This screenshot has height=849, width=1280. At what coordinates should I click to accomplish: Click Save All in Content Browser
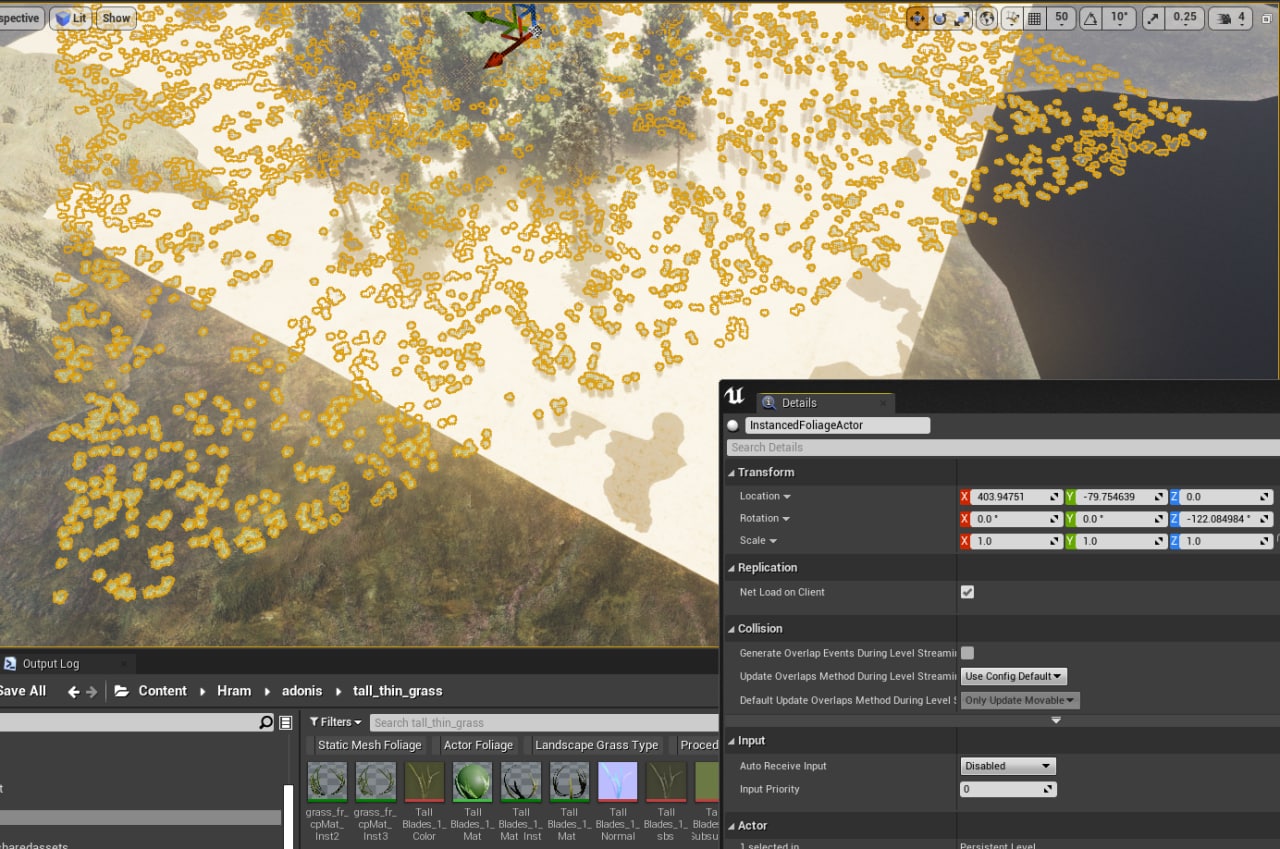click(22, 691)
